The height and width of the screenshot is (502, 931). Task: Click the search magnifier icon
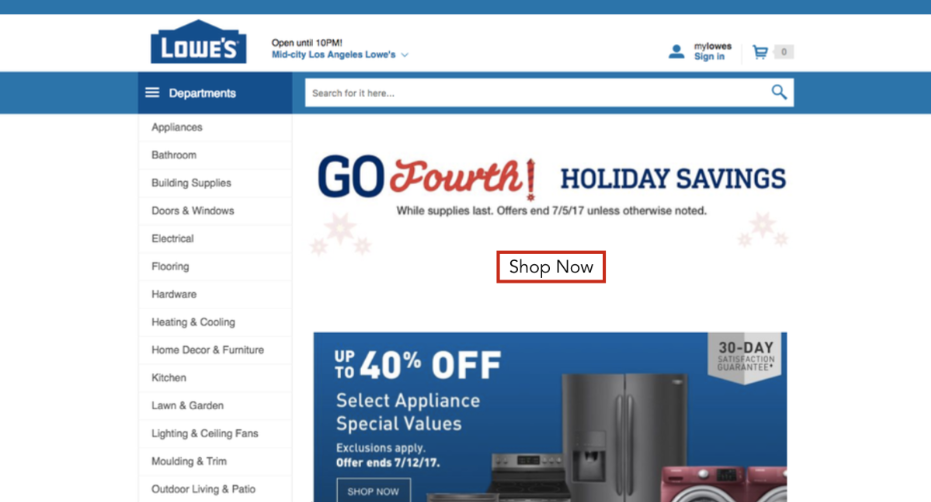coord(778,92)
